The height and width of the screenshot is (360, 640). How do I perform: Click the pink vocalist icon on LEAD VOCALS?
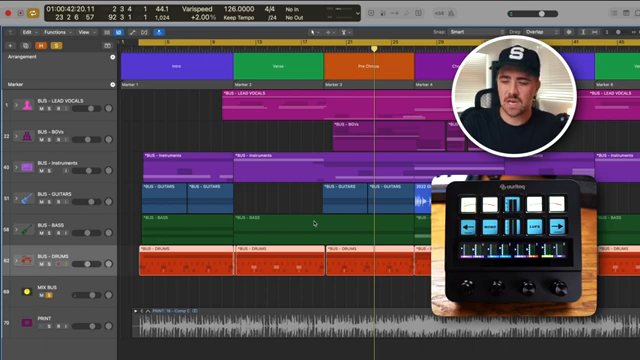pyautogui.click(x=27, y=105)
